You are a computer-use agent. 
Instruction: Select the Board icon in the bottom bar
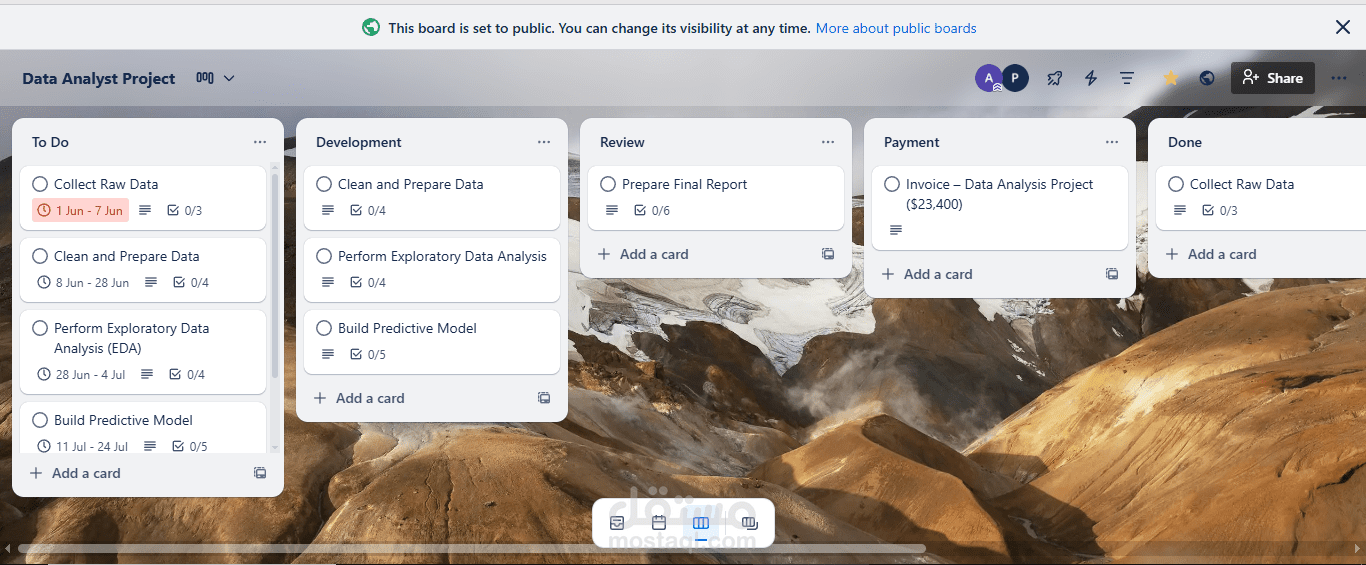[701, 523]
